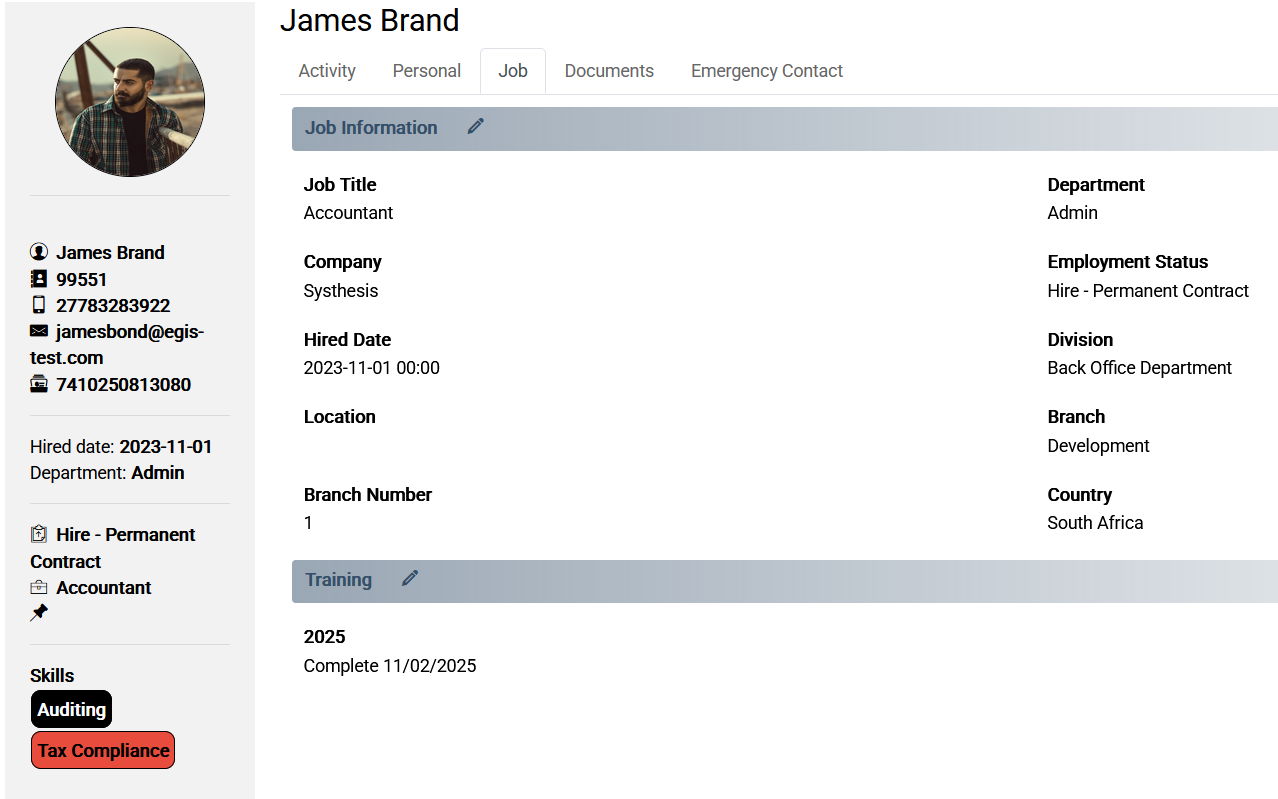
Task: Click the Auditing skill badge
Action: point(72,709)
